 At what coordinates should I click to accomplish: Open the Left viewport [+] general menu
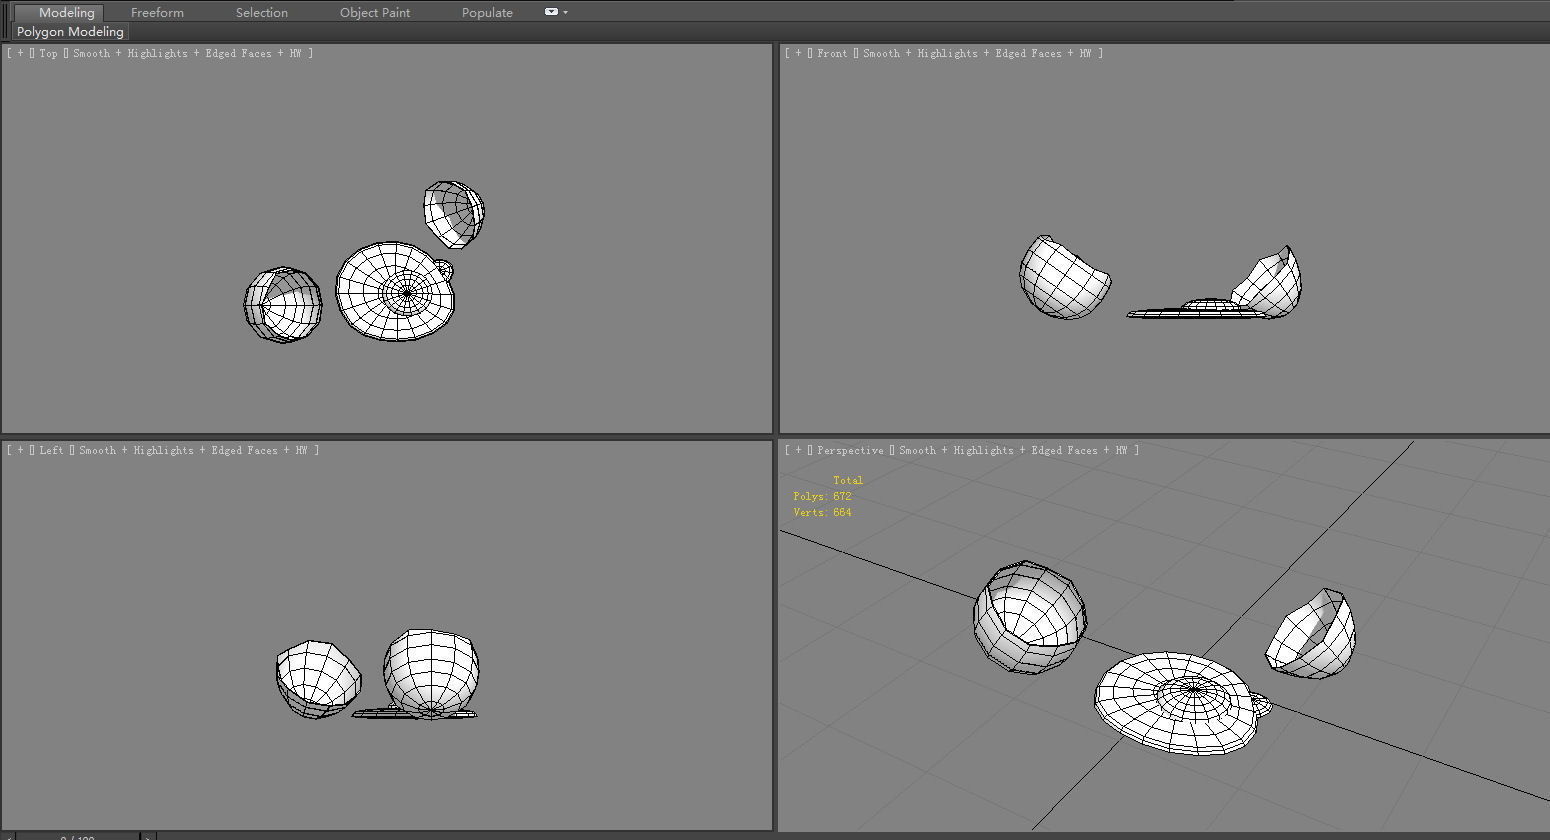pyautogui.click(x=20, y=450)
